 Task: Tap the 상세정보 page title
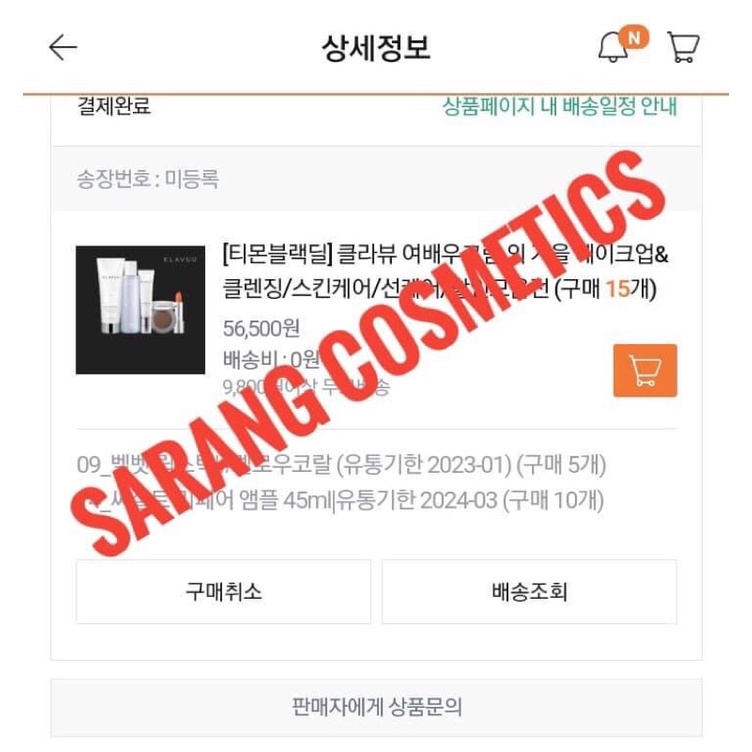376,48
